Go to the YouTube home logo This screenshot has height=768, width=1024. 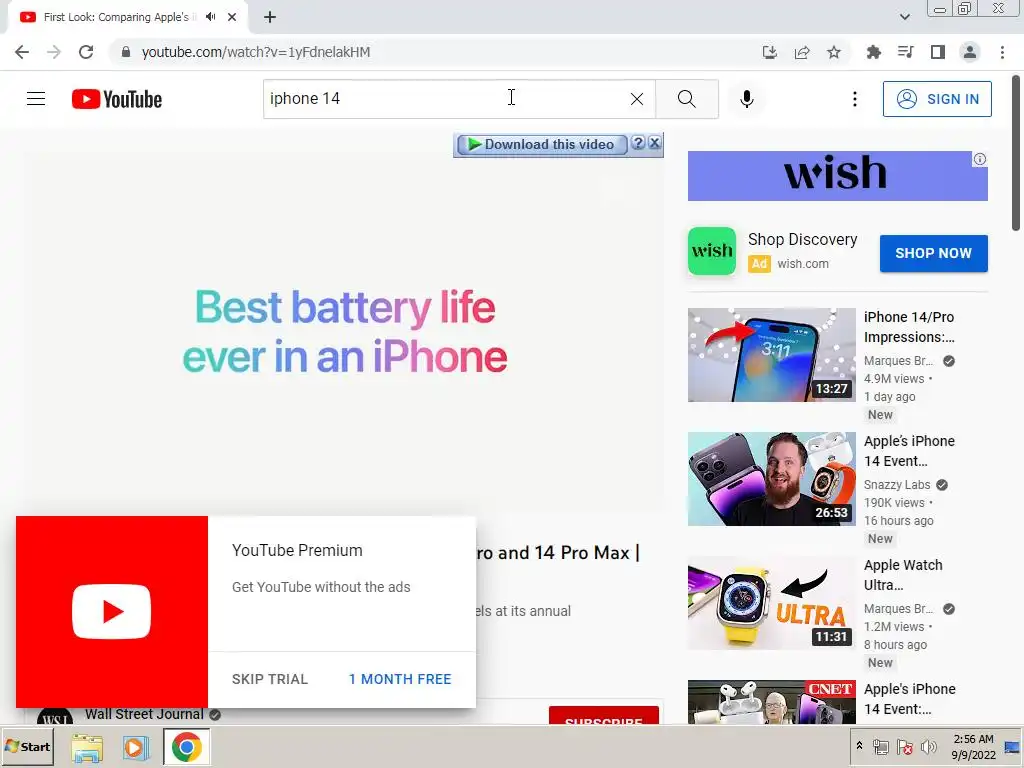[x=117, y=99]
